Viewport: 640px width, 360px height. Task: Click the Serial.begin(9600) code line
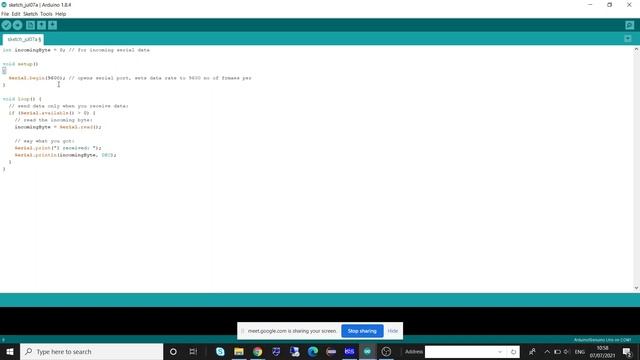(x=130, y=78)
